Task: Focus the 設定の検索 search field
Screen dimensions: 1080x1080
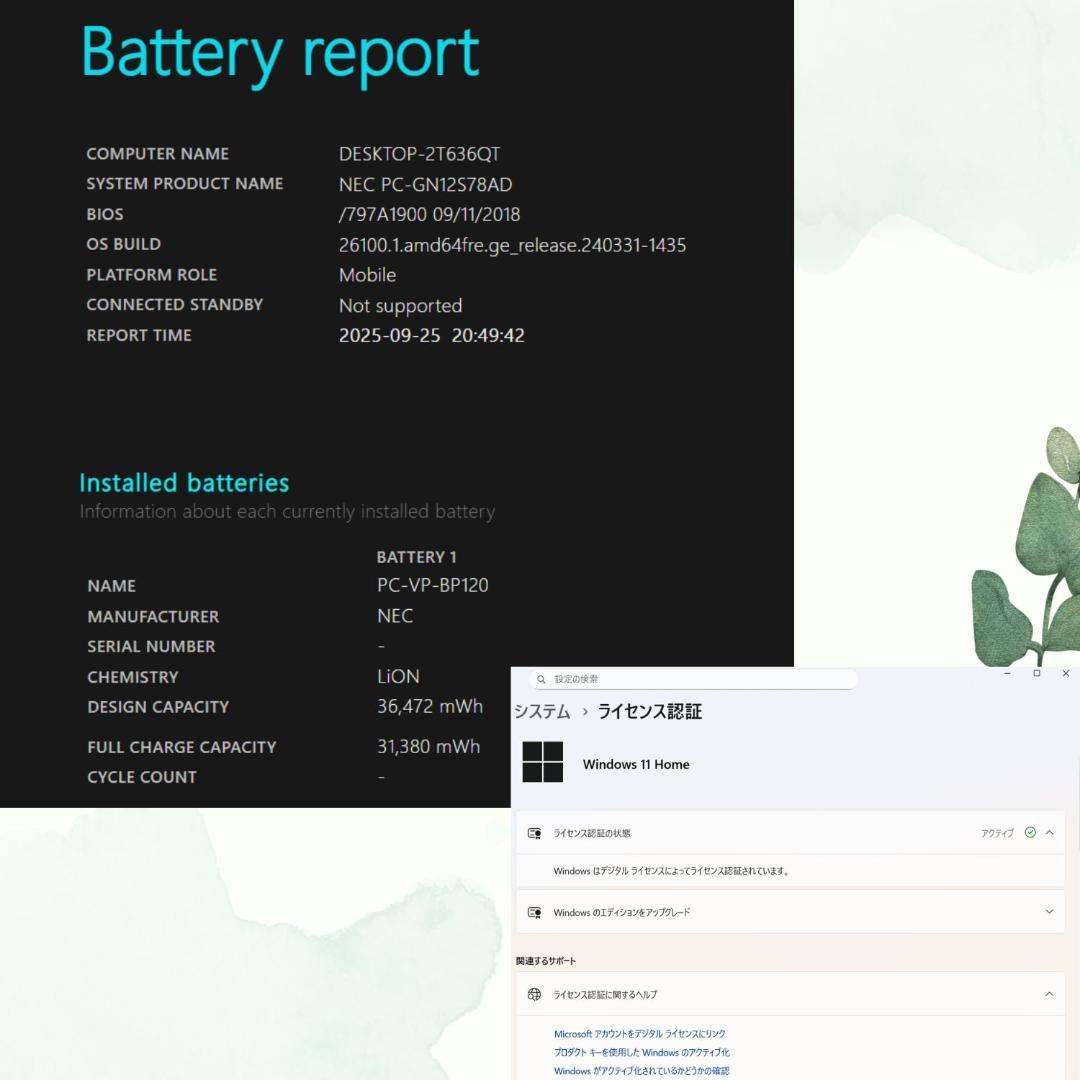Action: tap(700, 679)
